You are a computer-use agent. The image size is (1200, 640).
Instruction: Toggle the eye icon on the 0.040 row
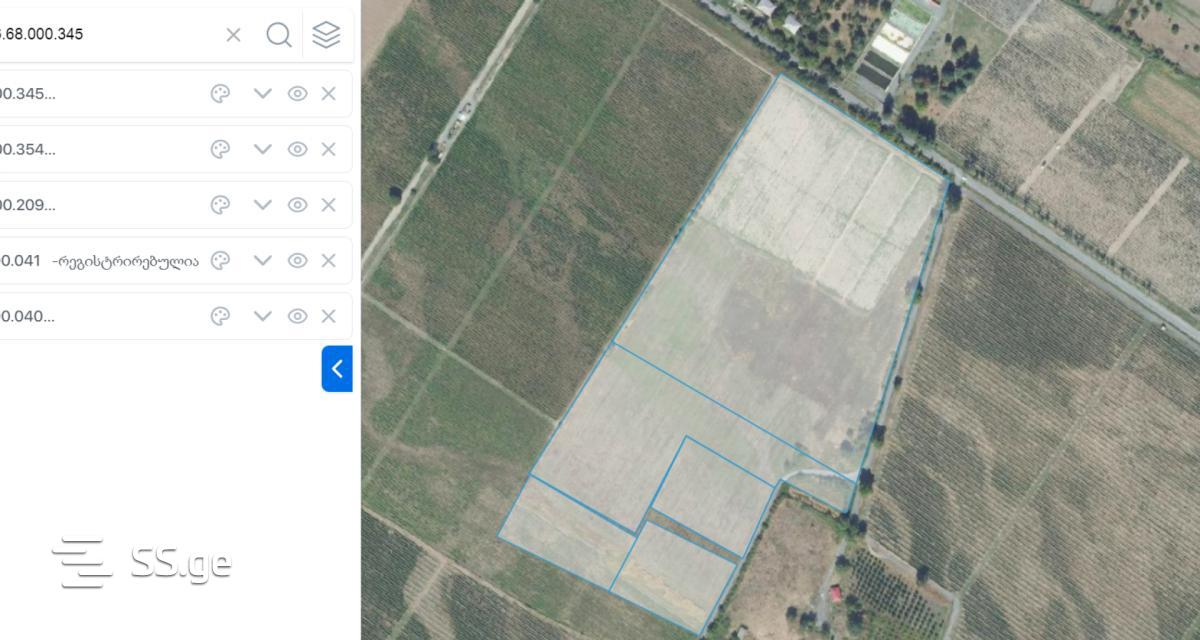297,316
